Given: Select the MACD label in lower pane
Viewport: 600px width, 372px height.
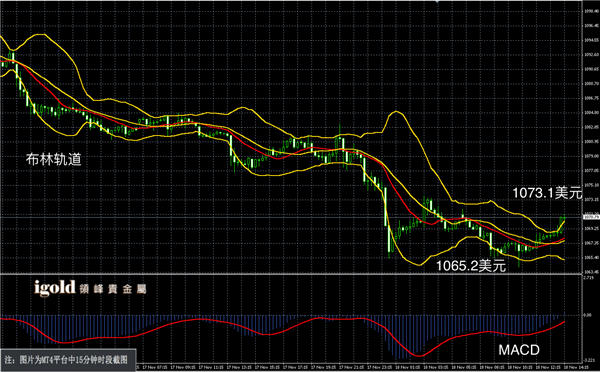Looking at the screenshot, I should pyautogui.click(x=519, y=350).
